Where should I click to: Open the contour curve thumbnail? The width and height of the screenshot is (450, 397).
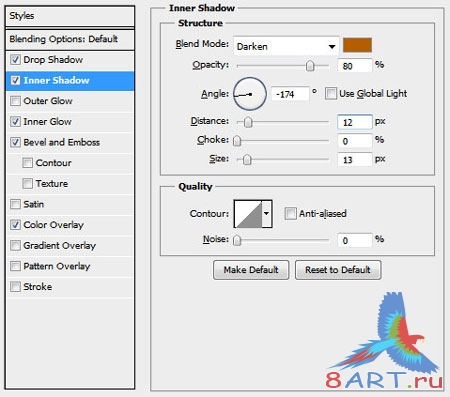point(248,214)
